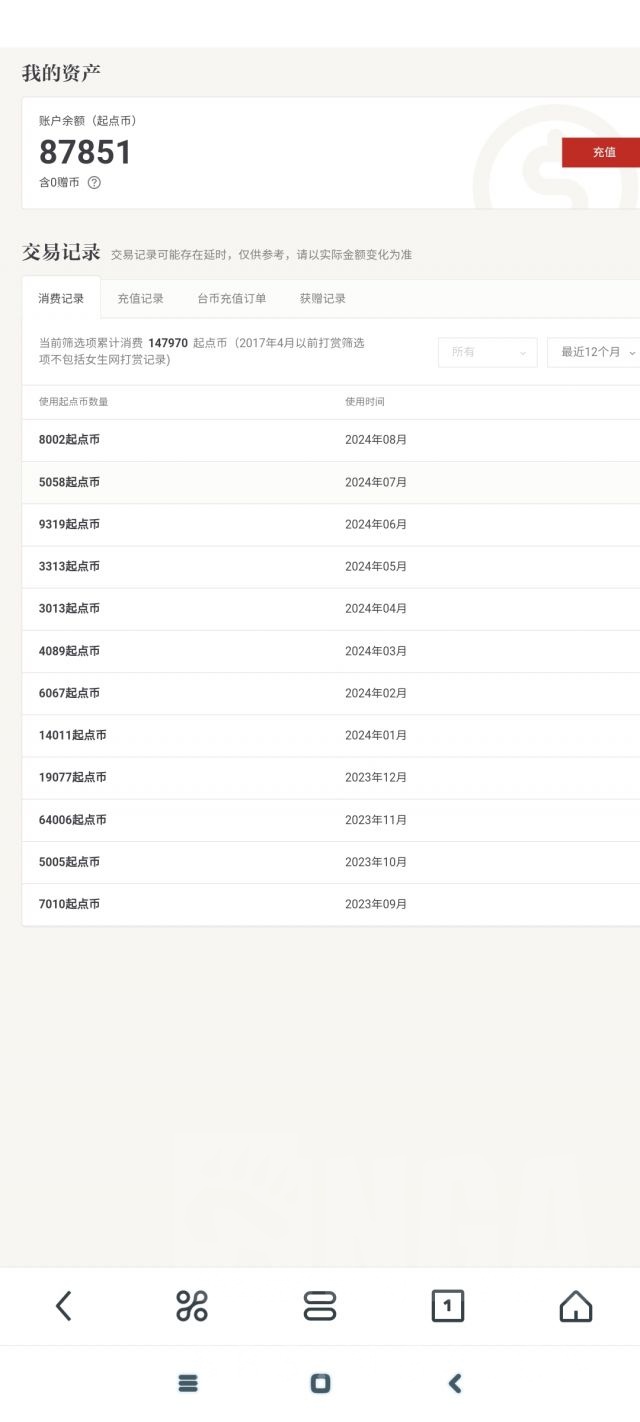Select the 消费记录 tab

point(61,298)
